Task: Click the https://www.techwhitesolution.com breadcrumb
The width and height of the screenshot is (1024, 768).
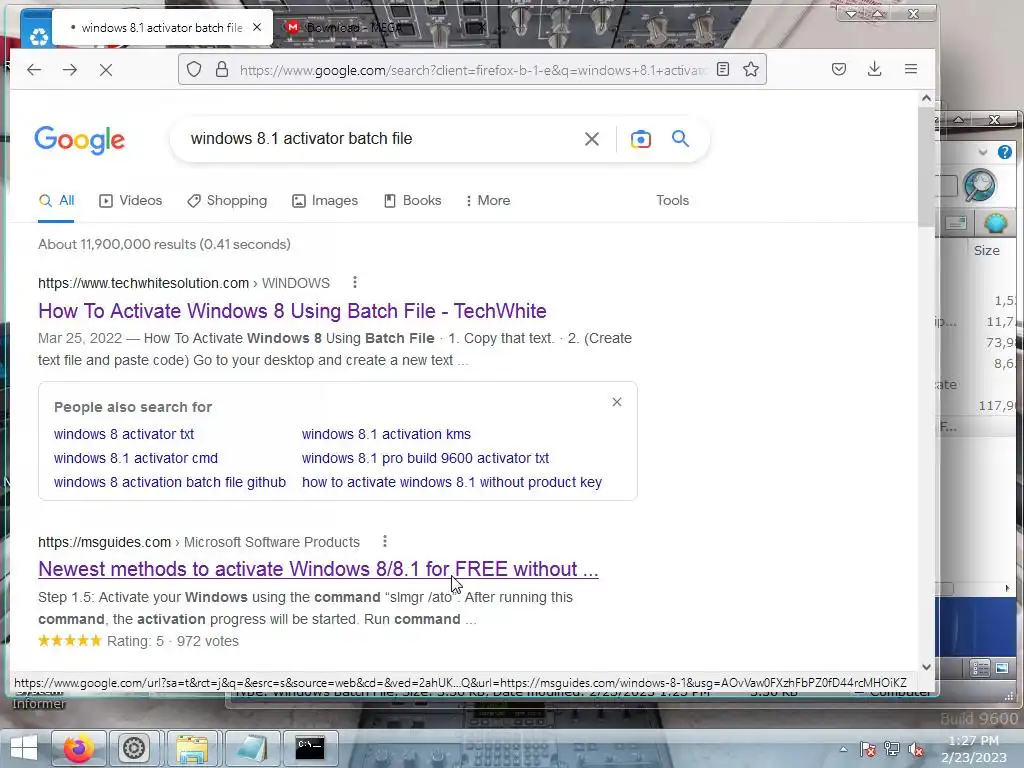Action: point(143,283)
